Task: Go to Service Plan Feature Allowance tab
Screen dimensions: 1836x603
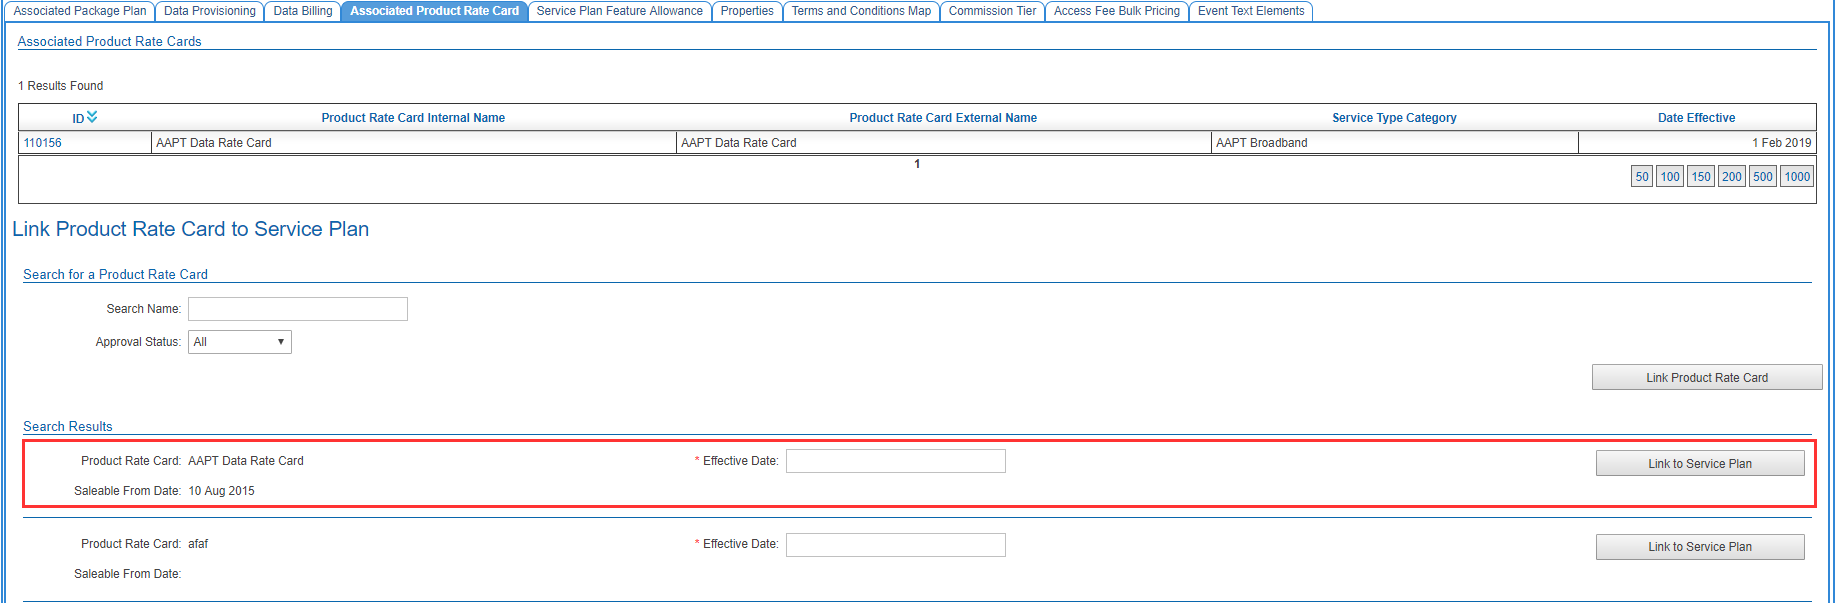Action: [619, 11]
